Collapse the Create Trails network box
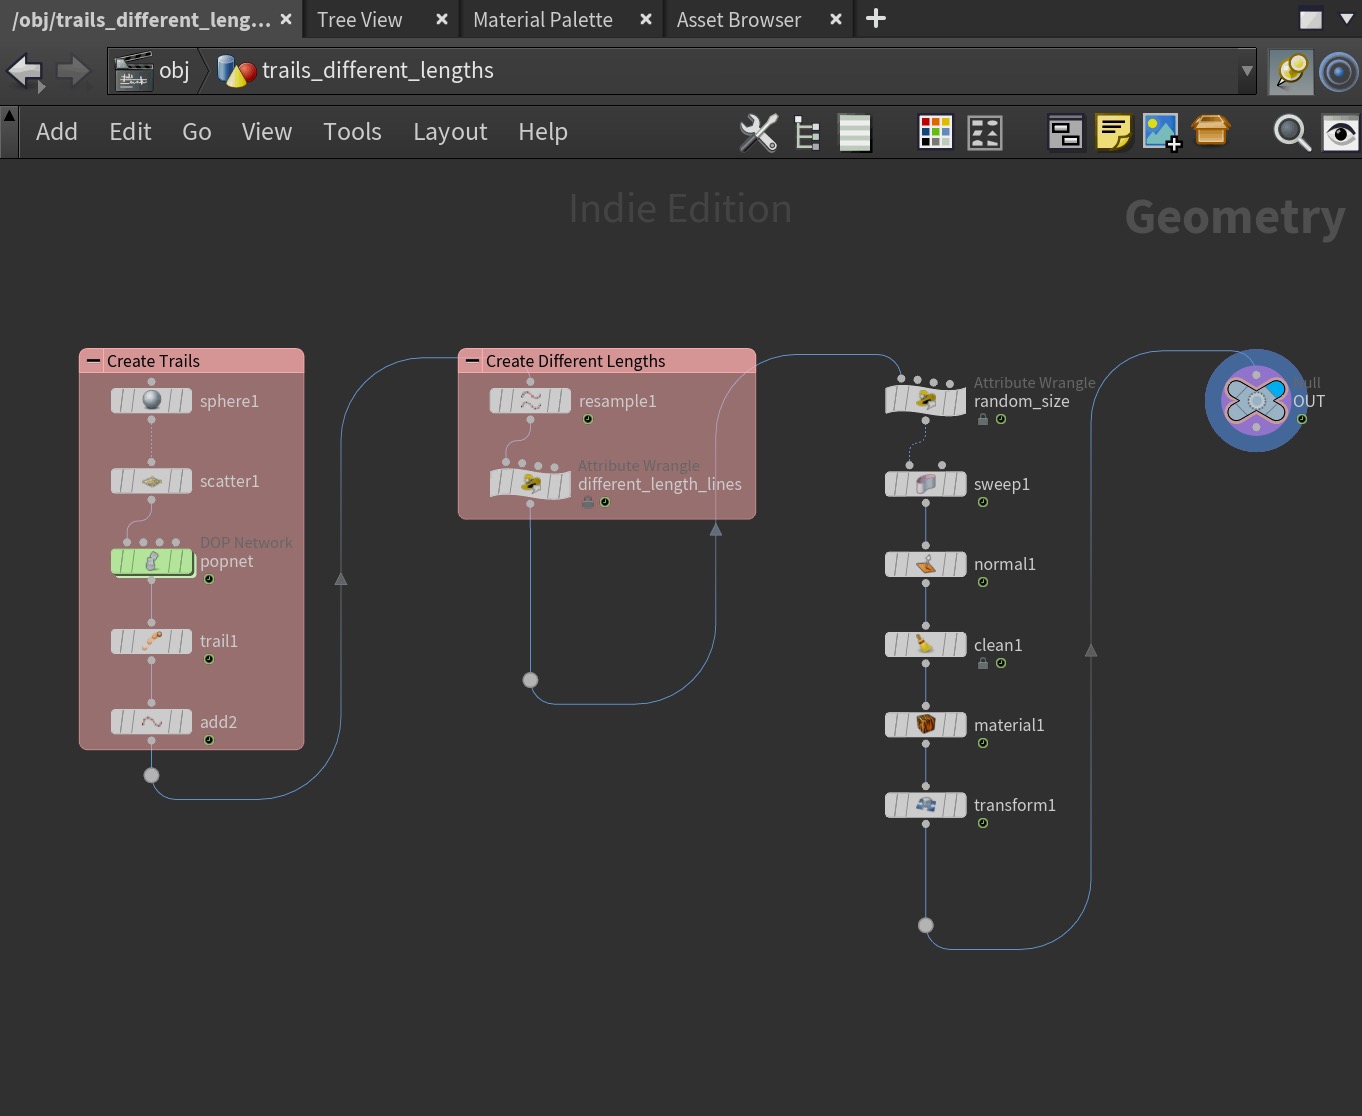The height and width of the screenshot is (1116, 1362). [x=94, y=361]
